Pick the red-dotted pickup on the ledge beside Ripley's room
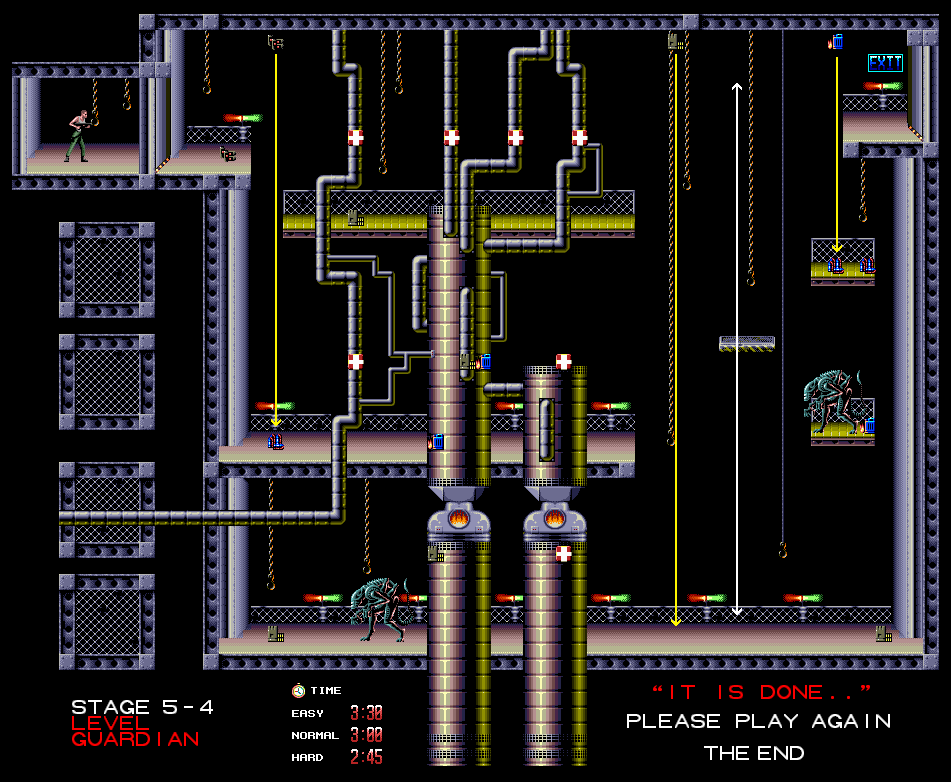 227,154
